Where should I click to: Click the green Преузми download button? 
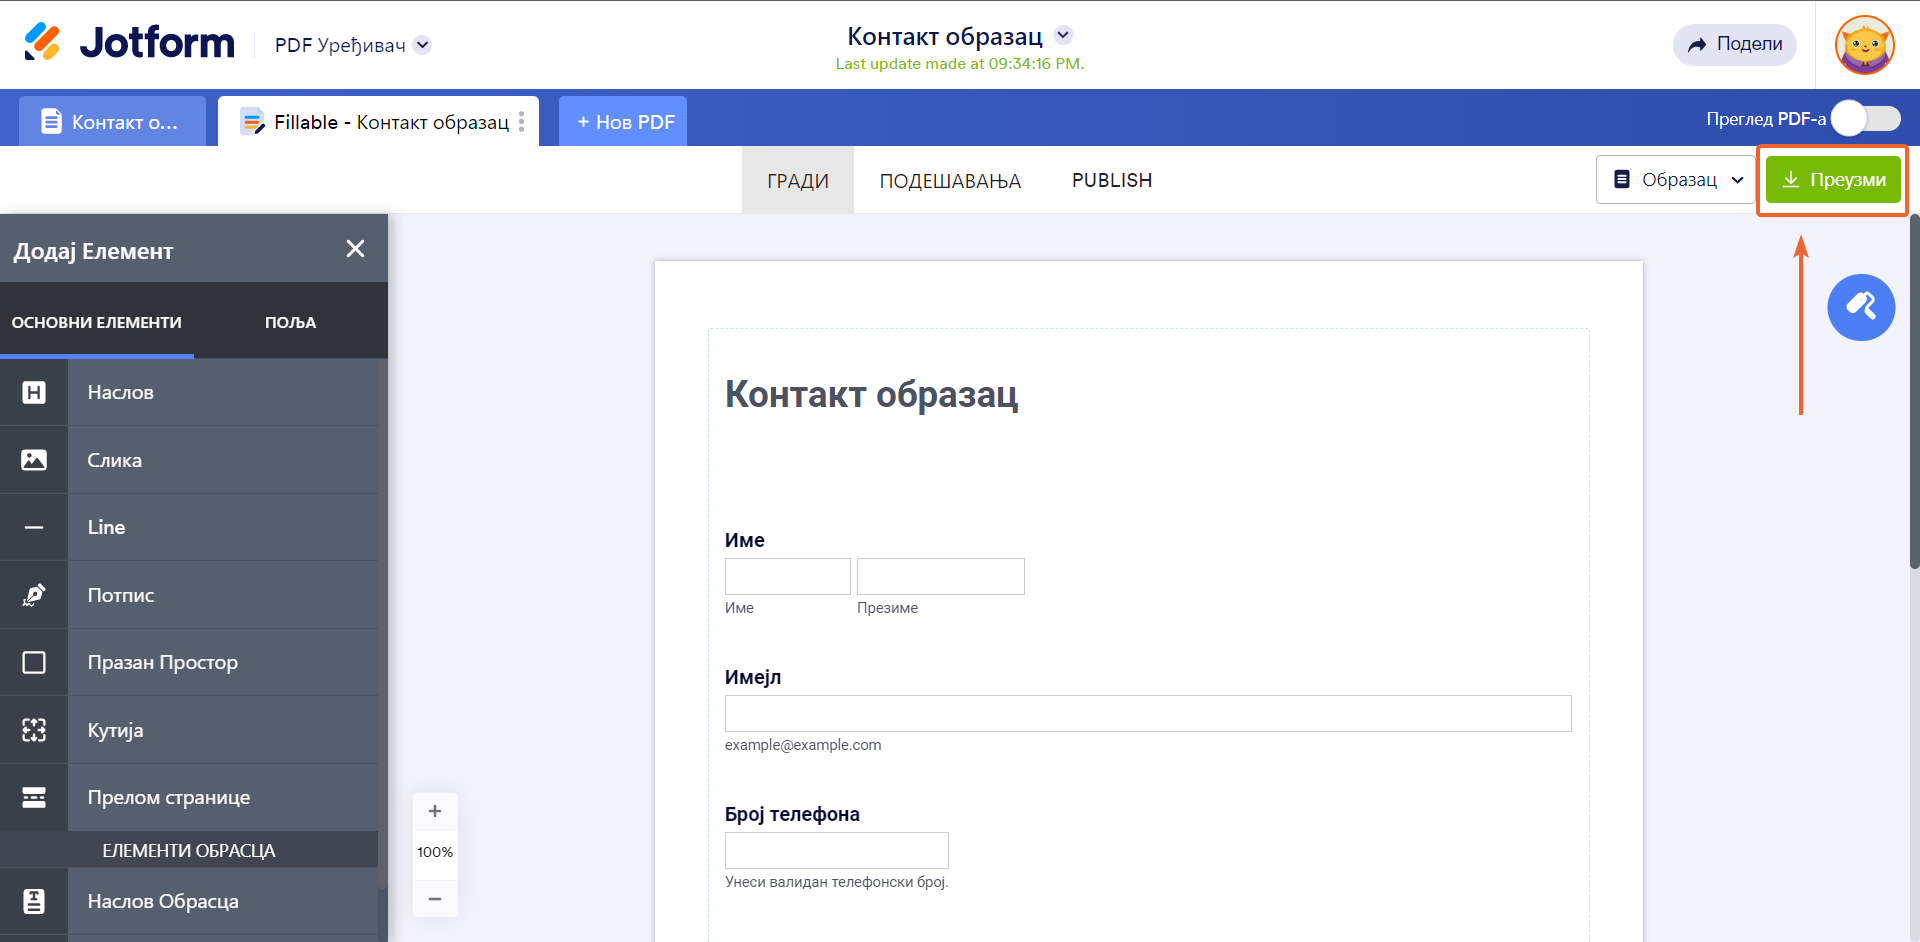(1833, 180)
